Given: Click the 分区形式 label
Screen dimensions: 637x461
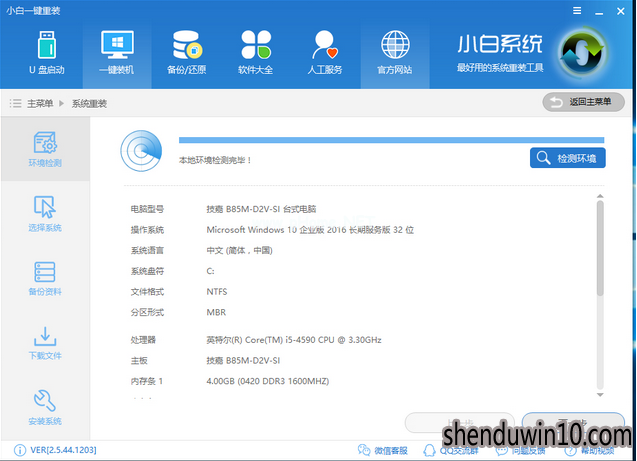Looking at the screenshot, I should (147, 312).
